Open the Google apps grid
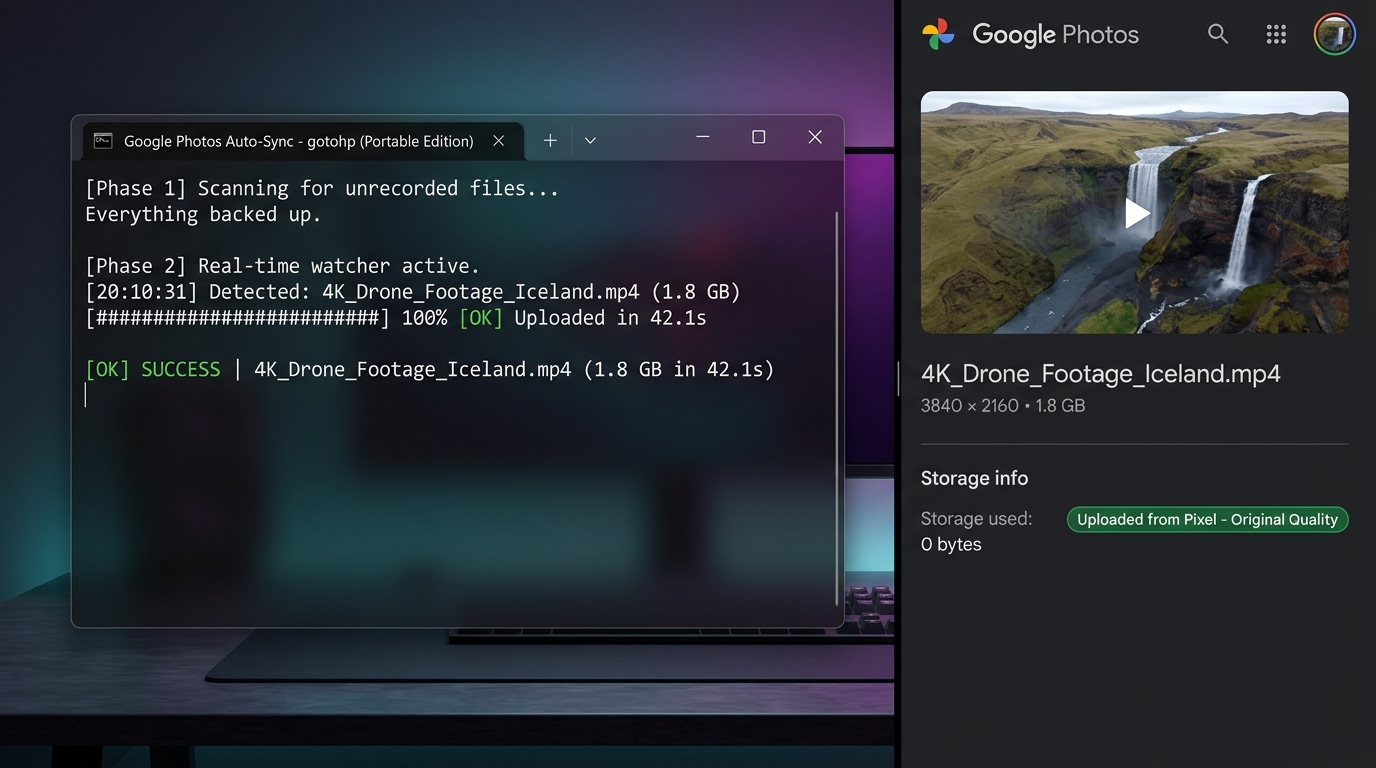This screenshot has width=1376, height=768. click(x=1276, y=34)
